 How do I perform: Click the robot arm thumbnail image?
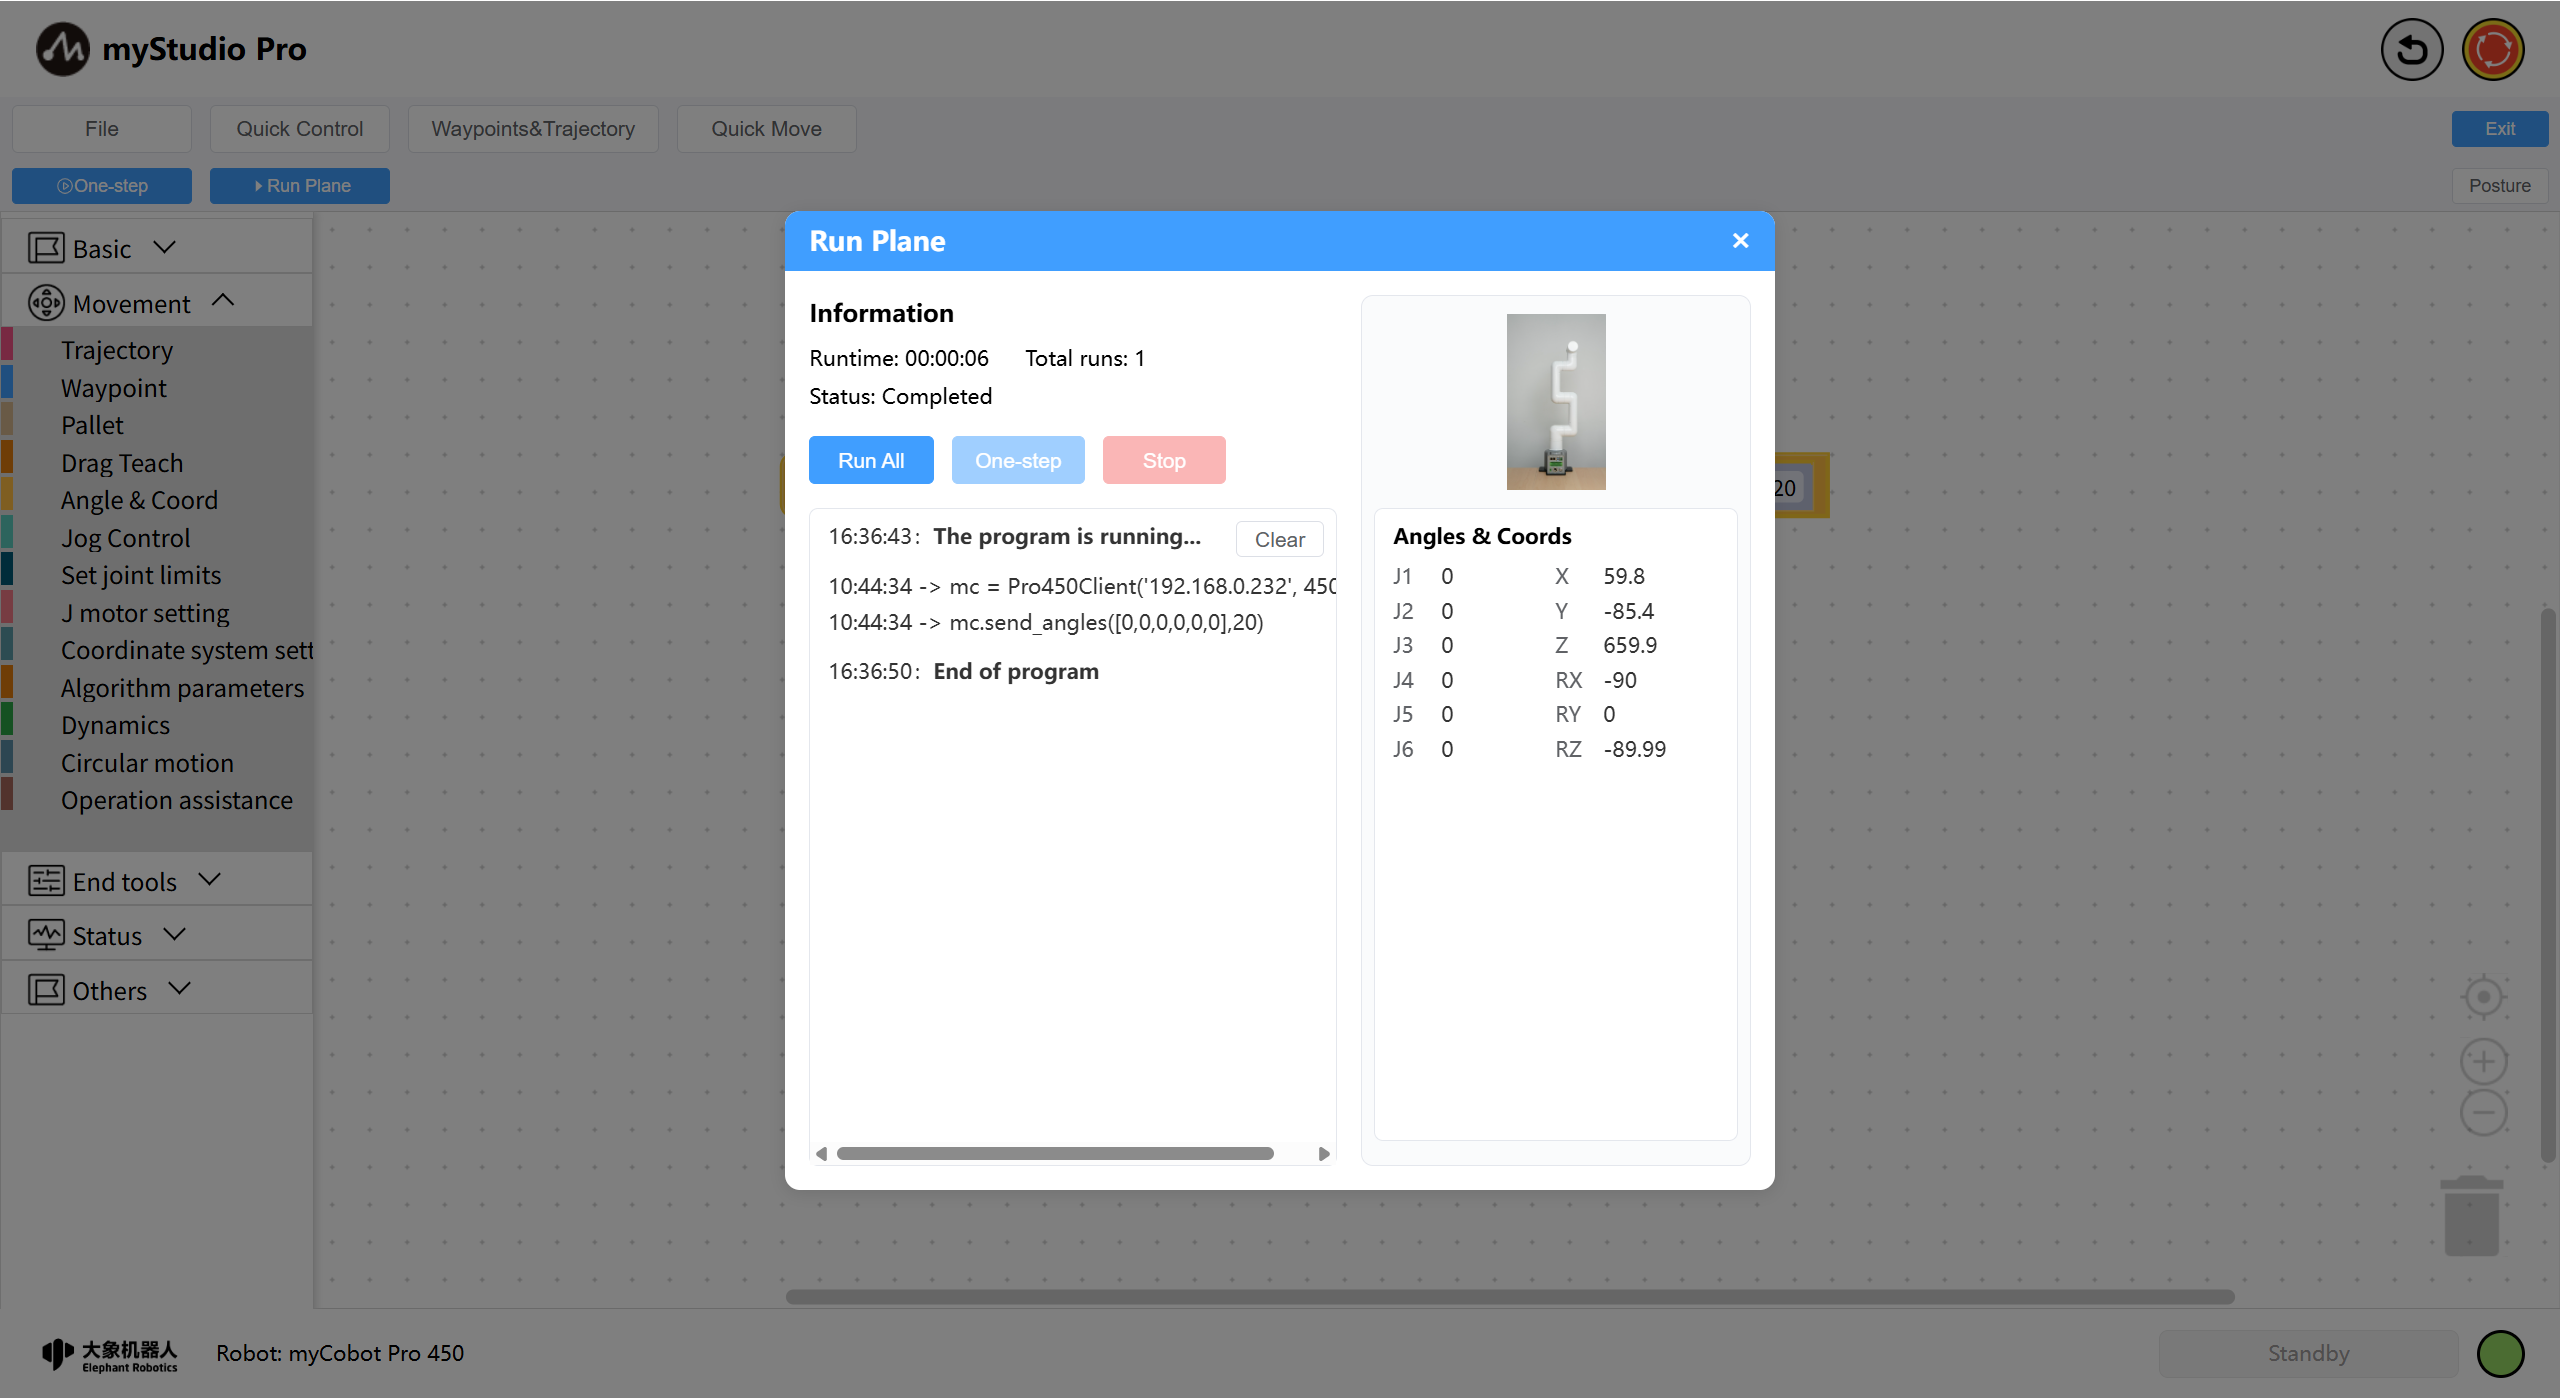point(1555,402)
